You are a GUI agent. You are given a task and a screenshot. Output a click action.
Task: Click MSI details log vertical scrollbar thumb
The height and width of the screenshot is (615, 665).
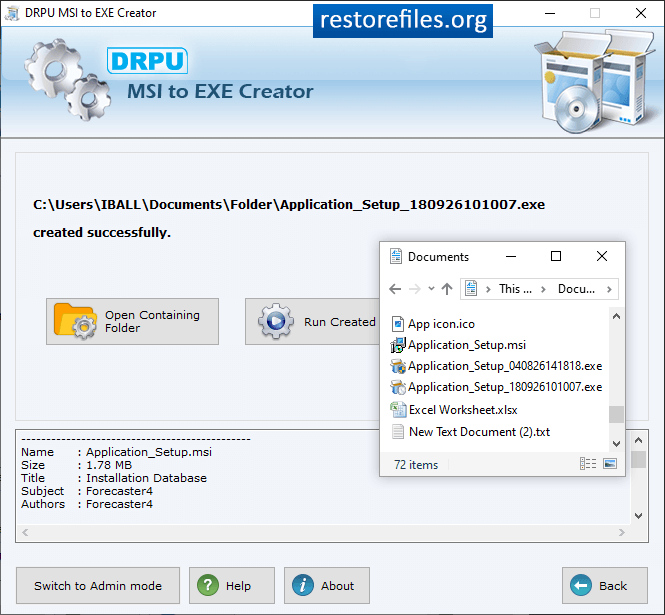[x=638, y=459]
